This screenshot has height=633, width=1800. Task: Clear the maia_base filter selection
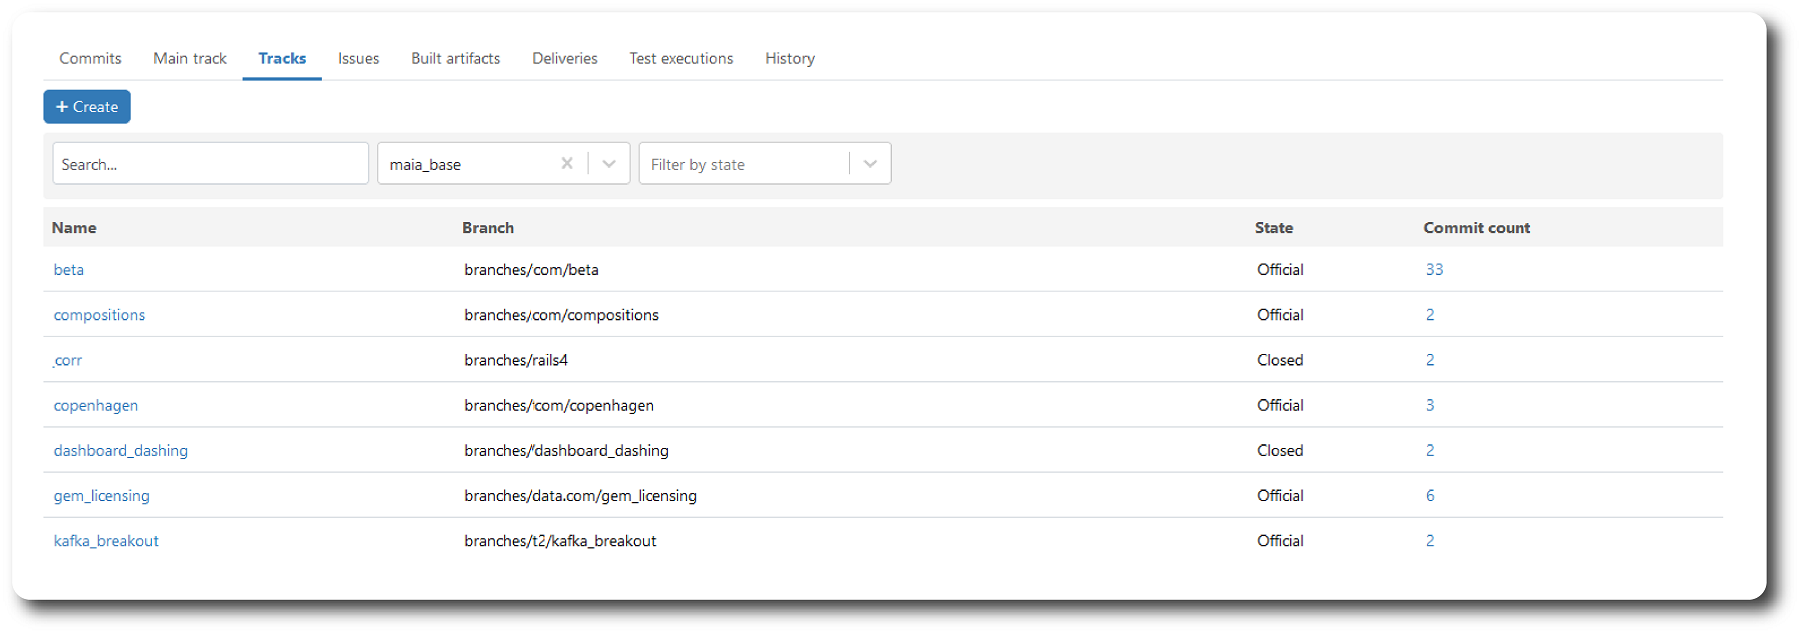coord(566,164)
